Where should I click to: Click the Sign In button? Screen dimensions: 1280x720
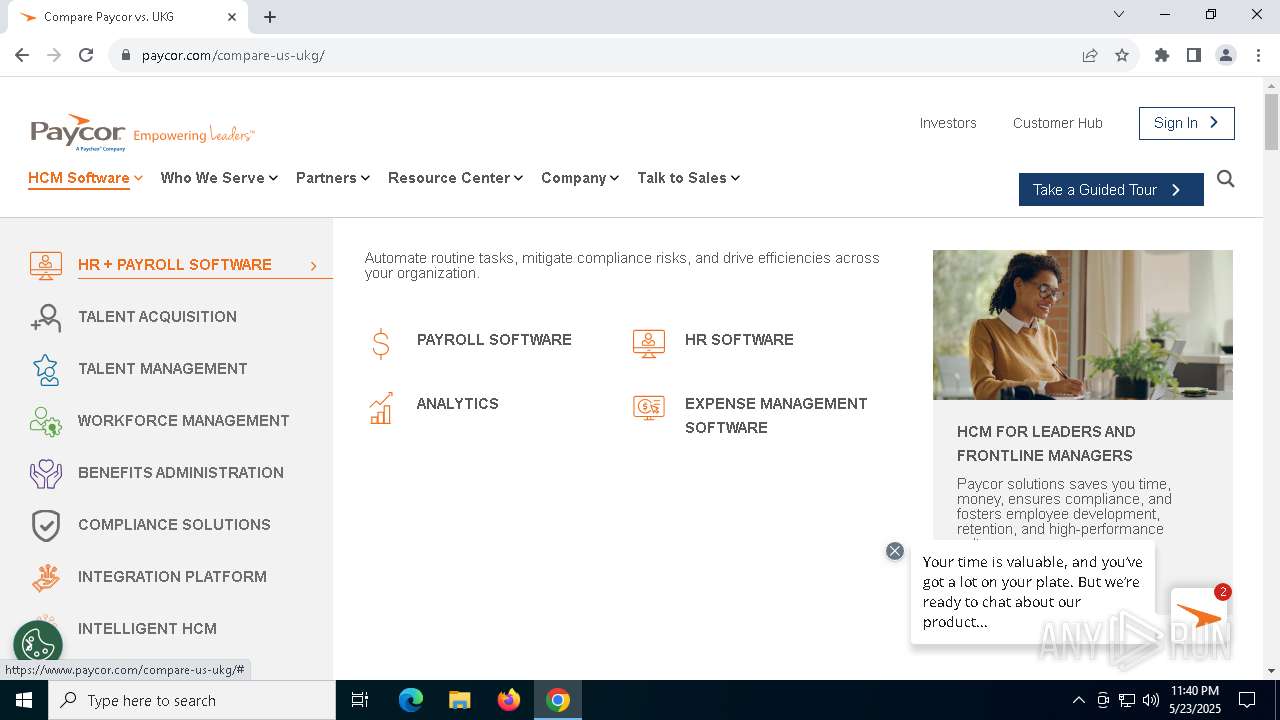coord(1186,123)
